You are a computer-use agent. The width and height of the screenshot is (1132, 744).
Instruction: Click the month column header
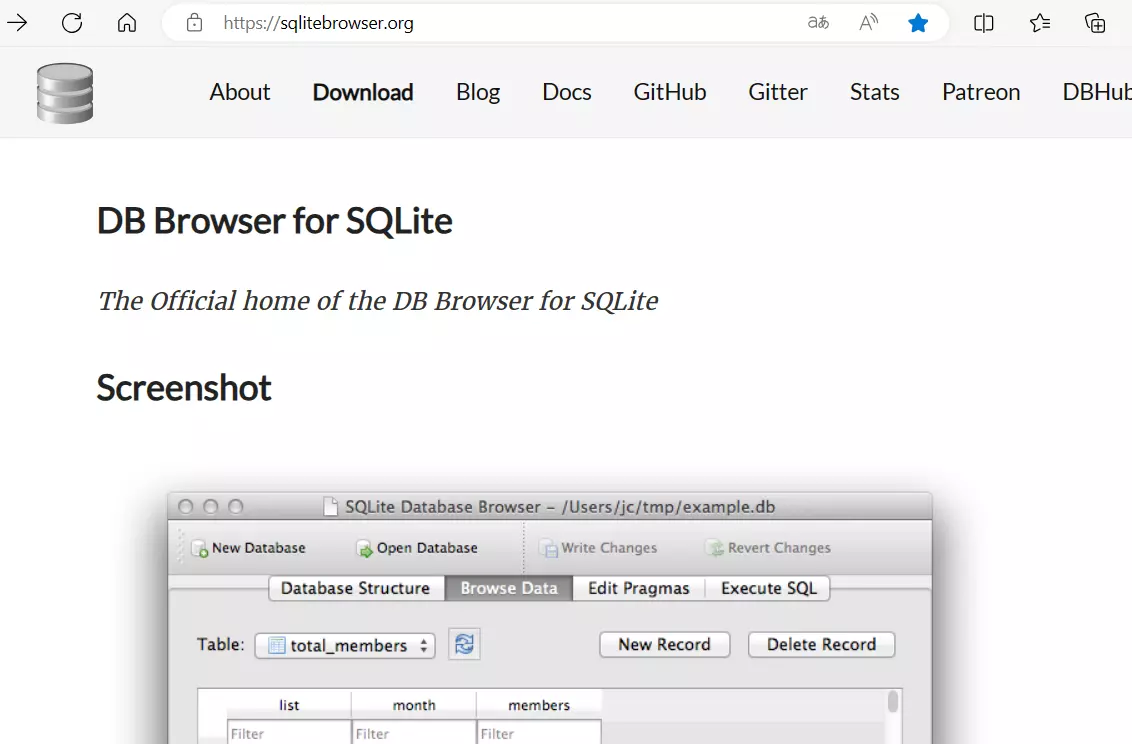(414, 705)
